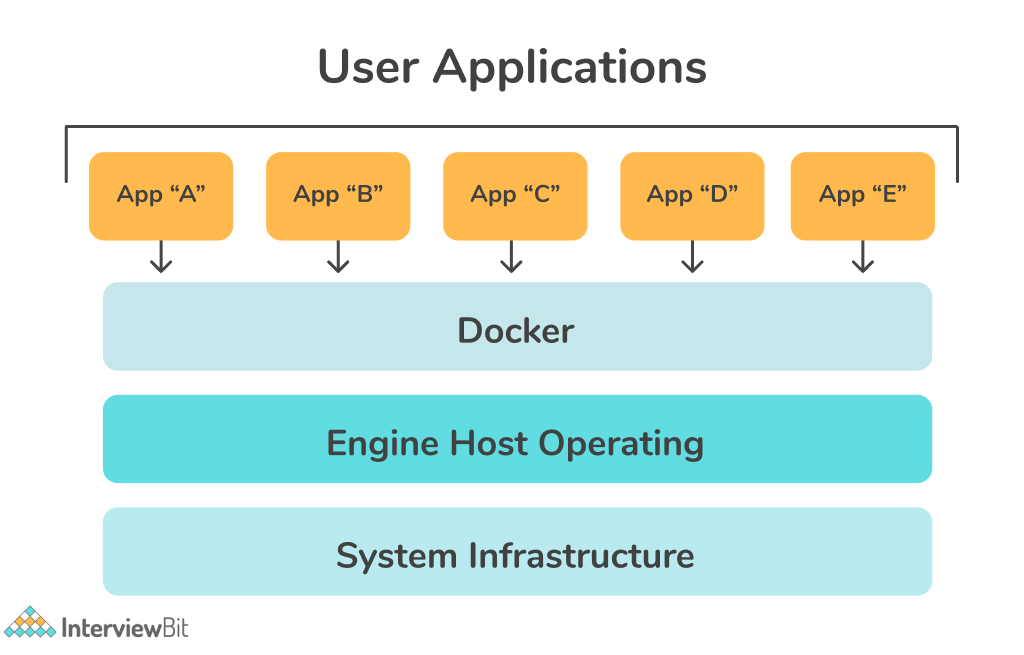Click the word "Applications" in the title
The width and height of the screenshot is (1024, 655).
tap(570, 68)
